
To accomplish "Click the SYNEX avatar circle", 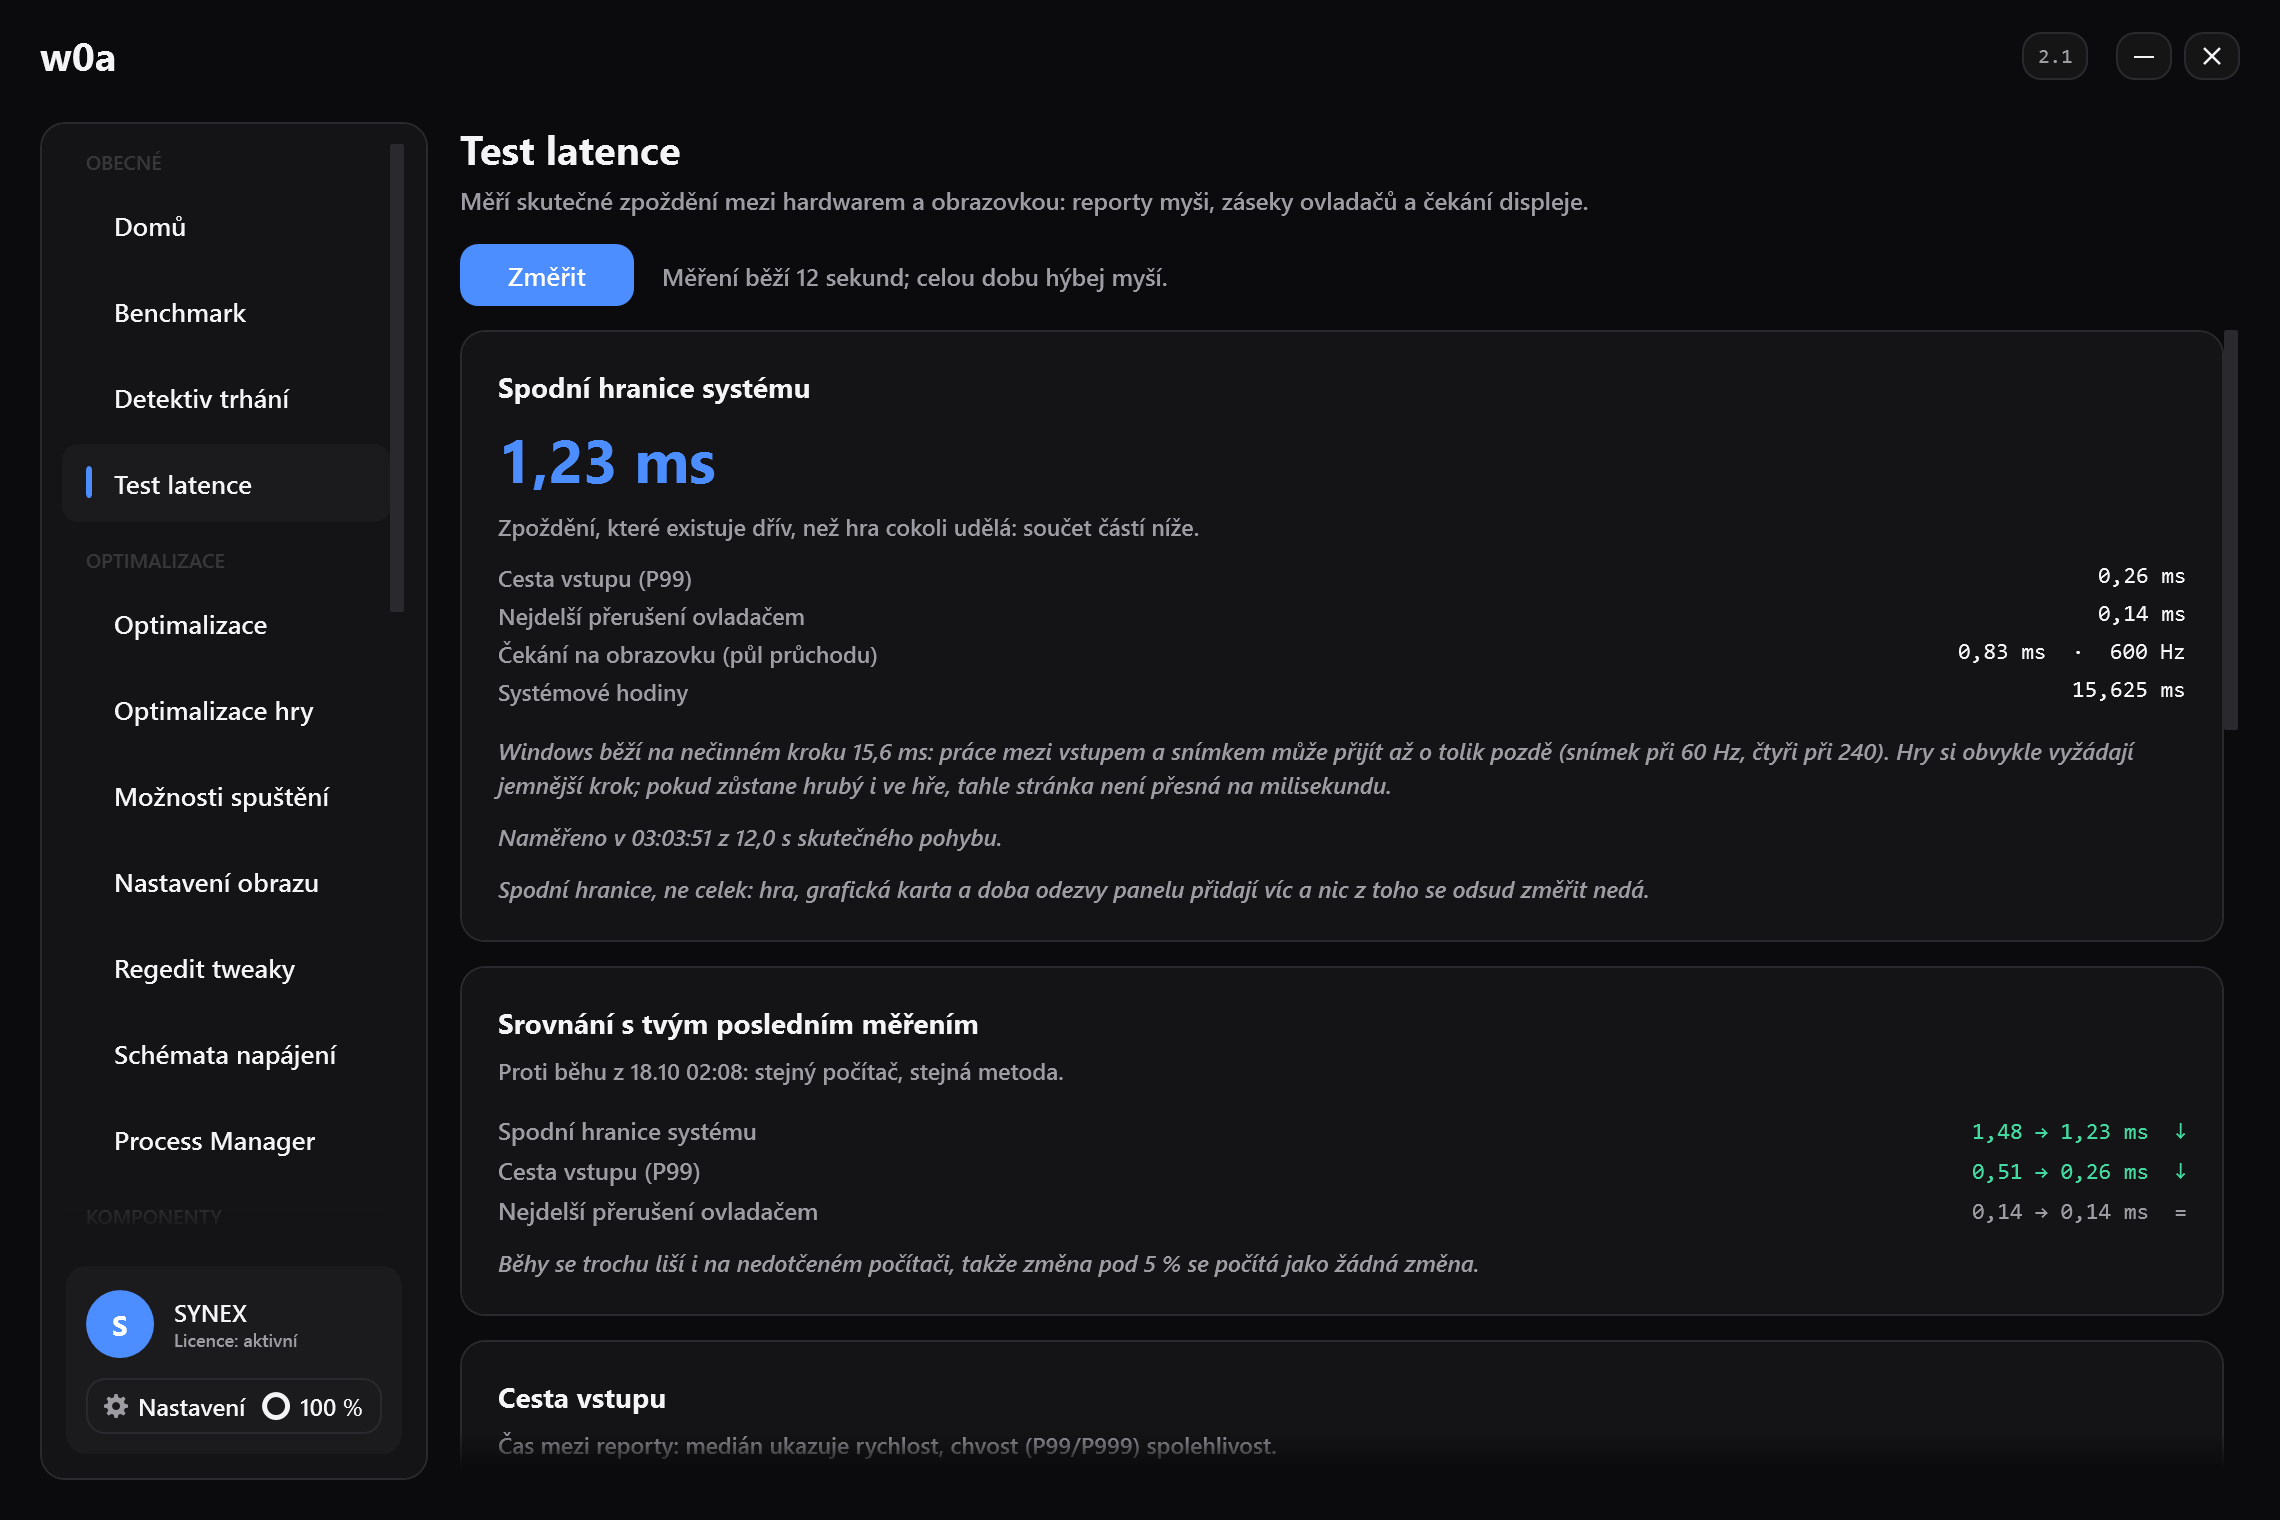I will tap(120, 1324).
